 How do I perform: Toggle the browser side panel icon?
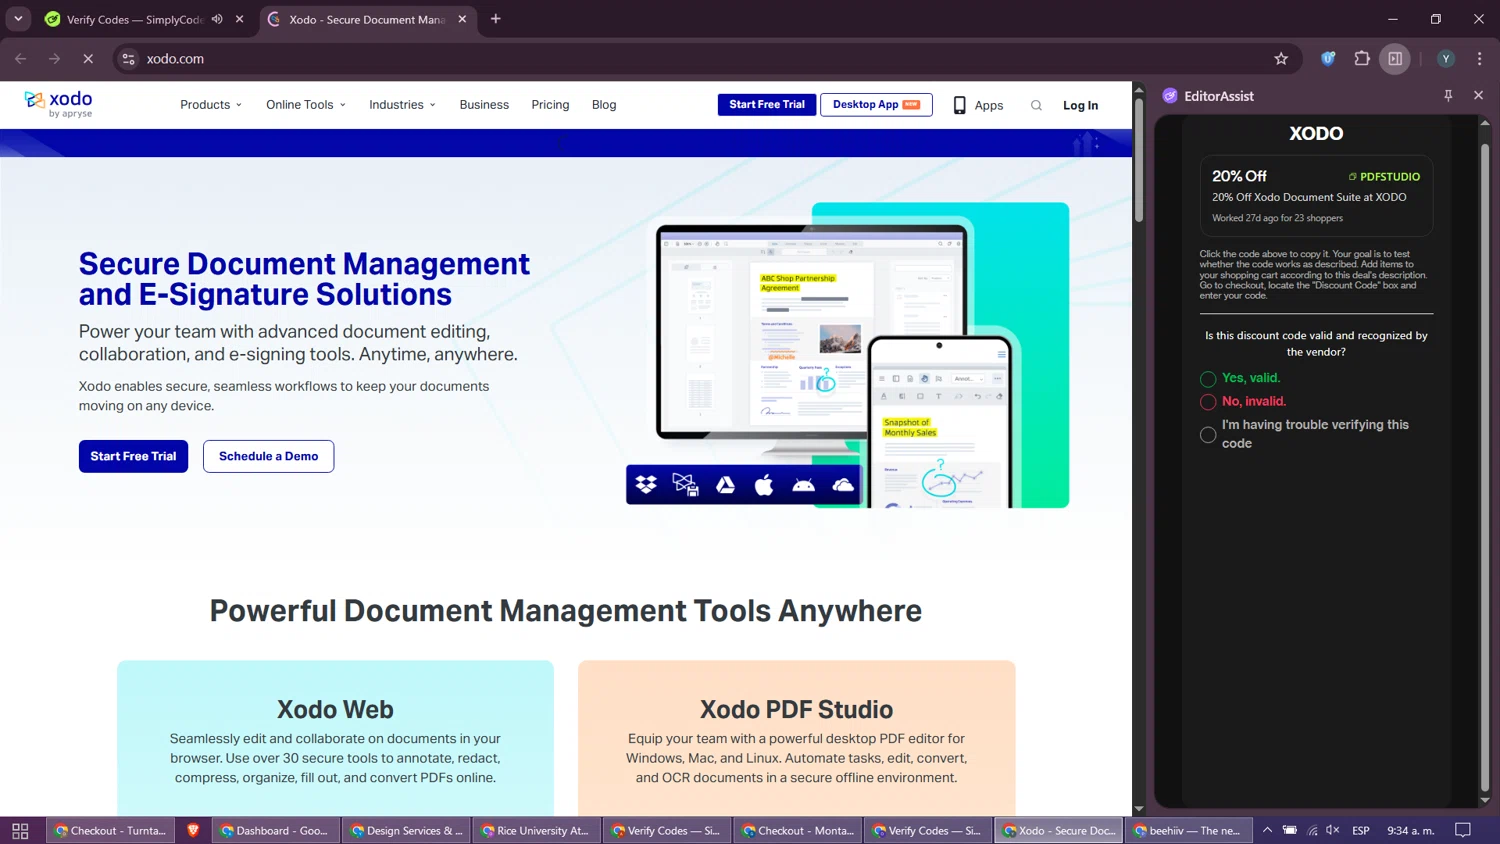pos(1395,59)
